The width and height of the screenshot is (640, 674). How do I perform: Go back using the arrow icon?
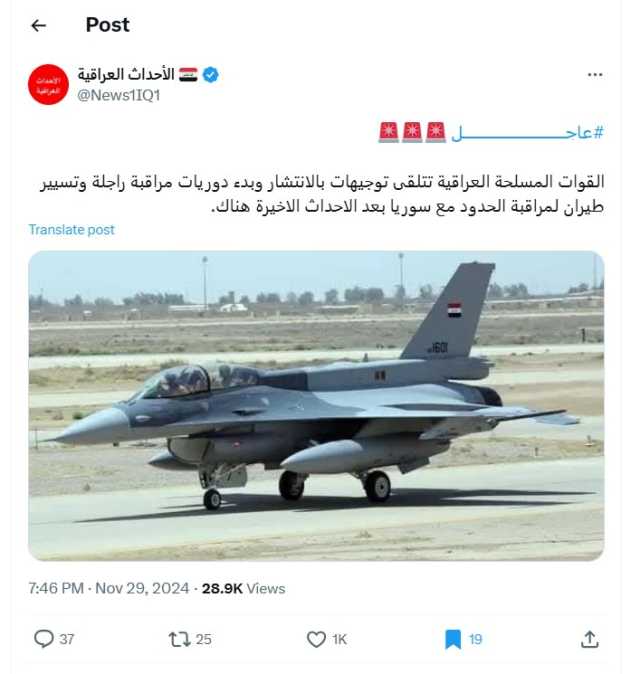click(x=39, y=25)
